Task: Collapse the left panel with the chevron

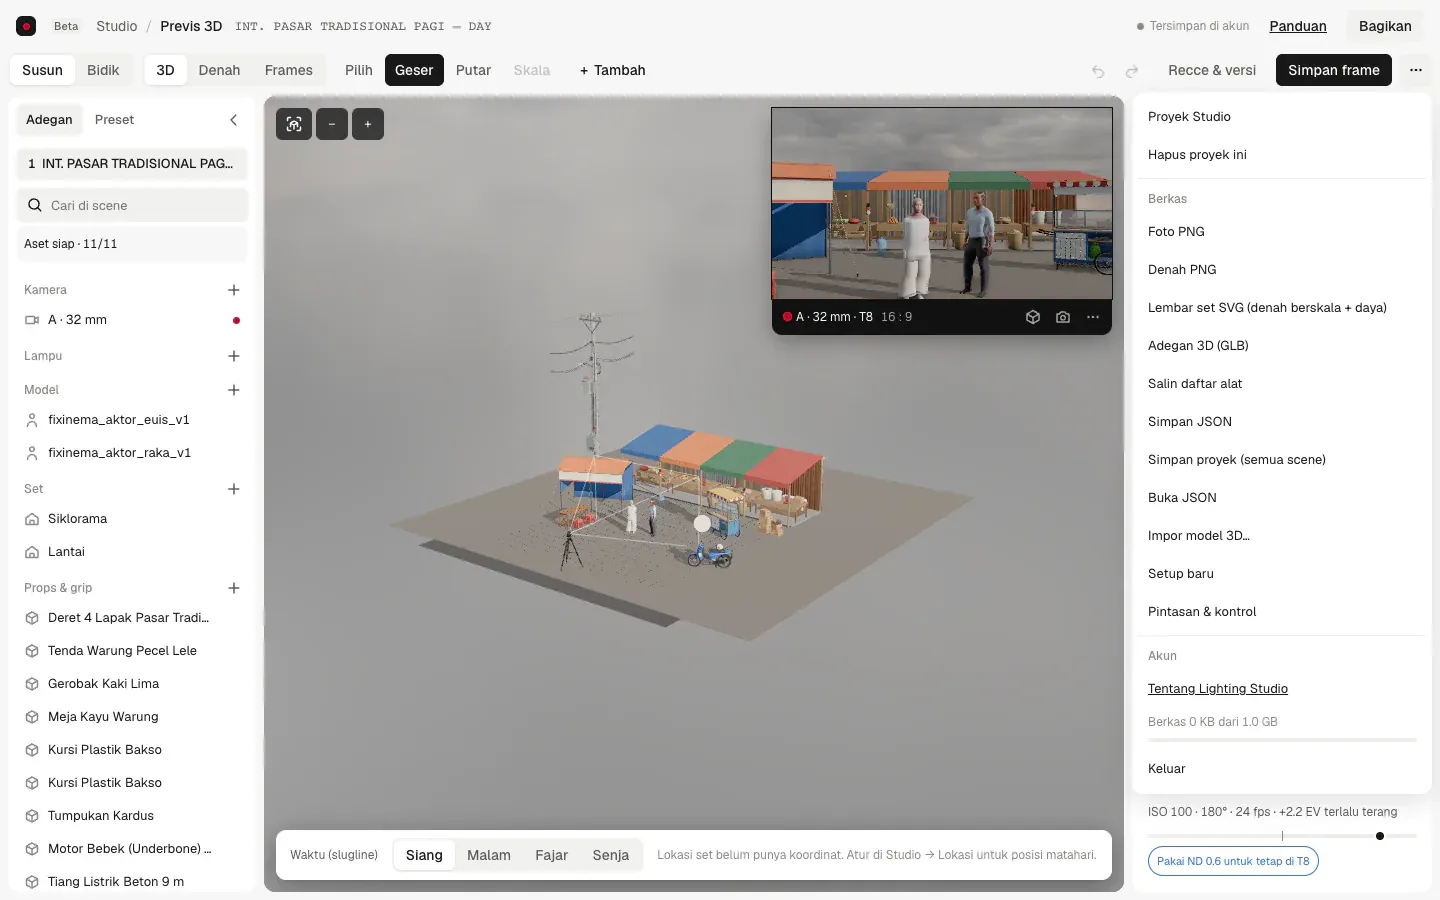Action: tap(234, 120)
